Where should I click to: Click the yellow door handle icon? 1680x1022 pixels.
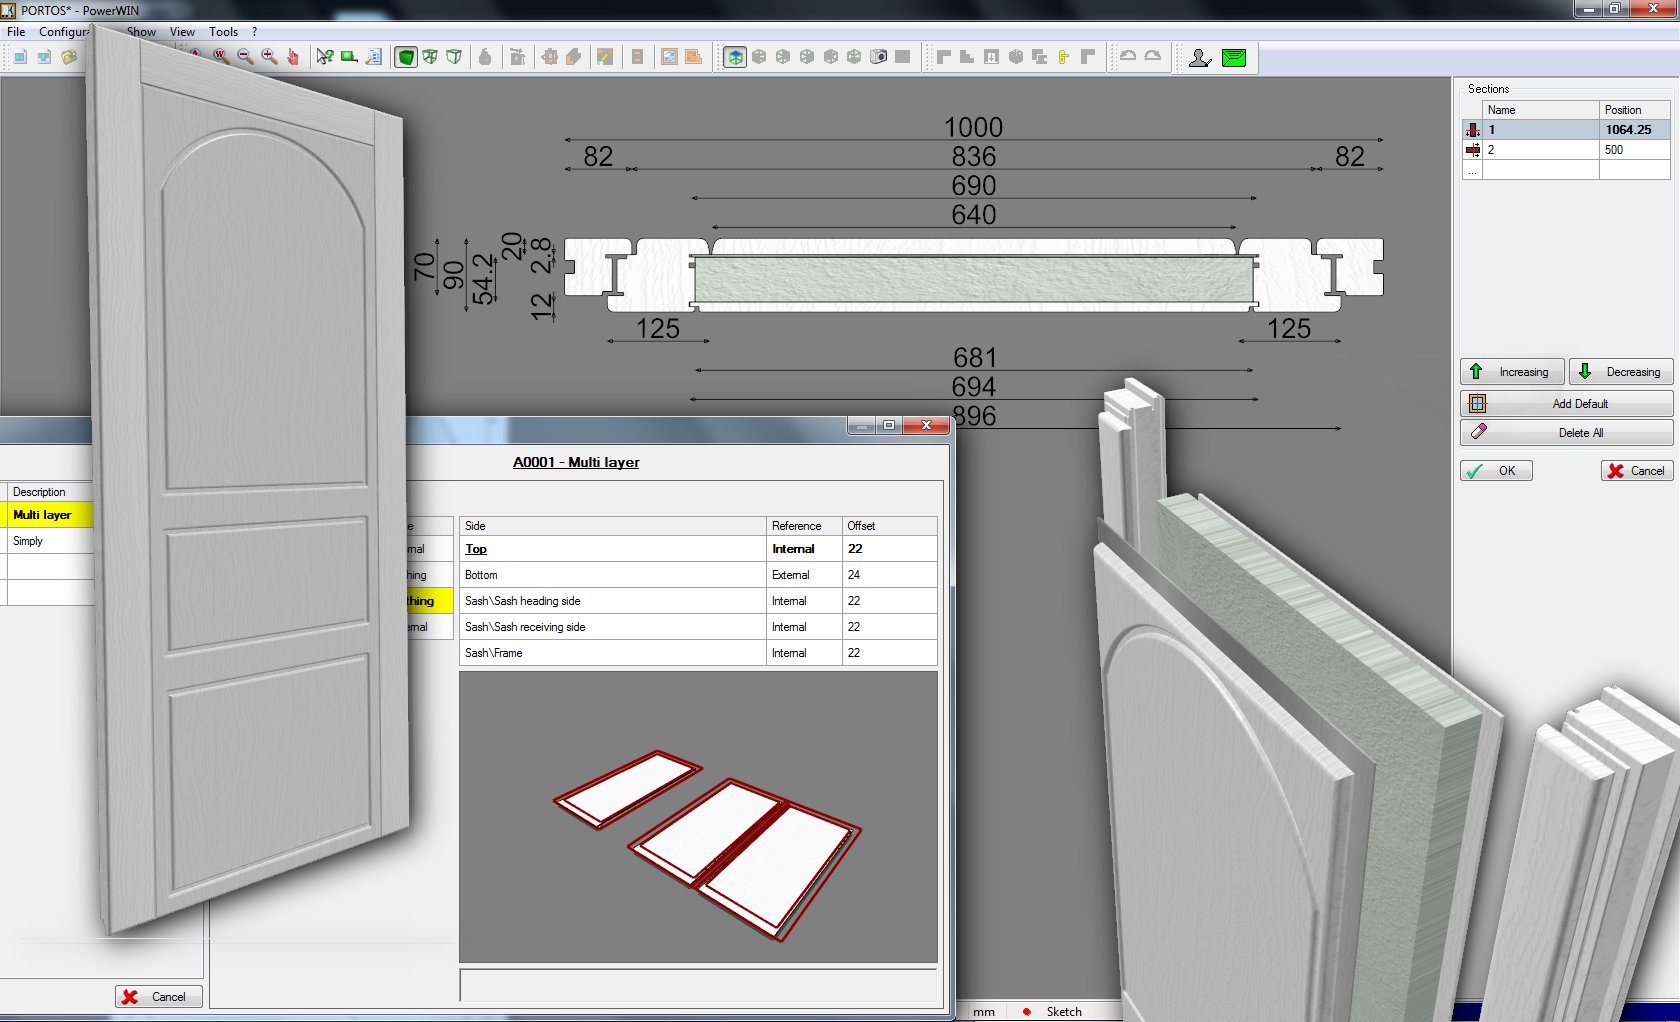click(1063, 57)
